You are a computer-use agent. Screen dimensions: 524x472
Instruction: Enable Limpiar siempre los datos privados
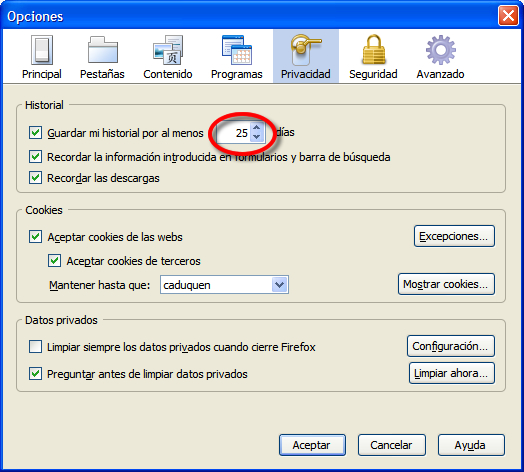click(x=35, y=347)
